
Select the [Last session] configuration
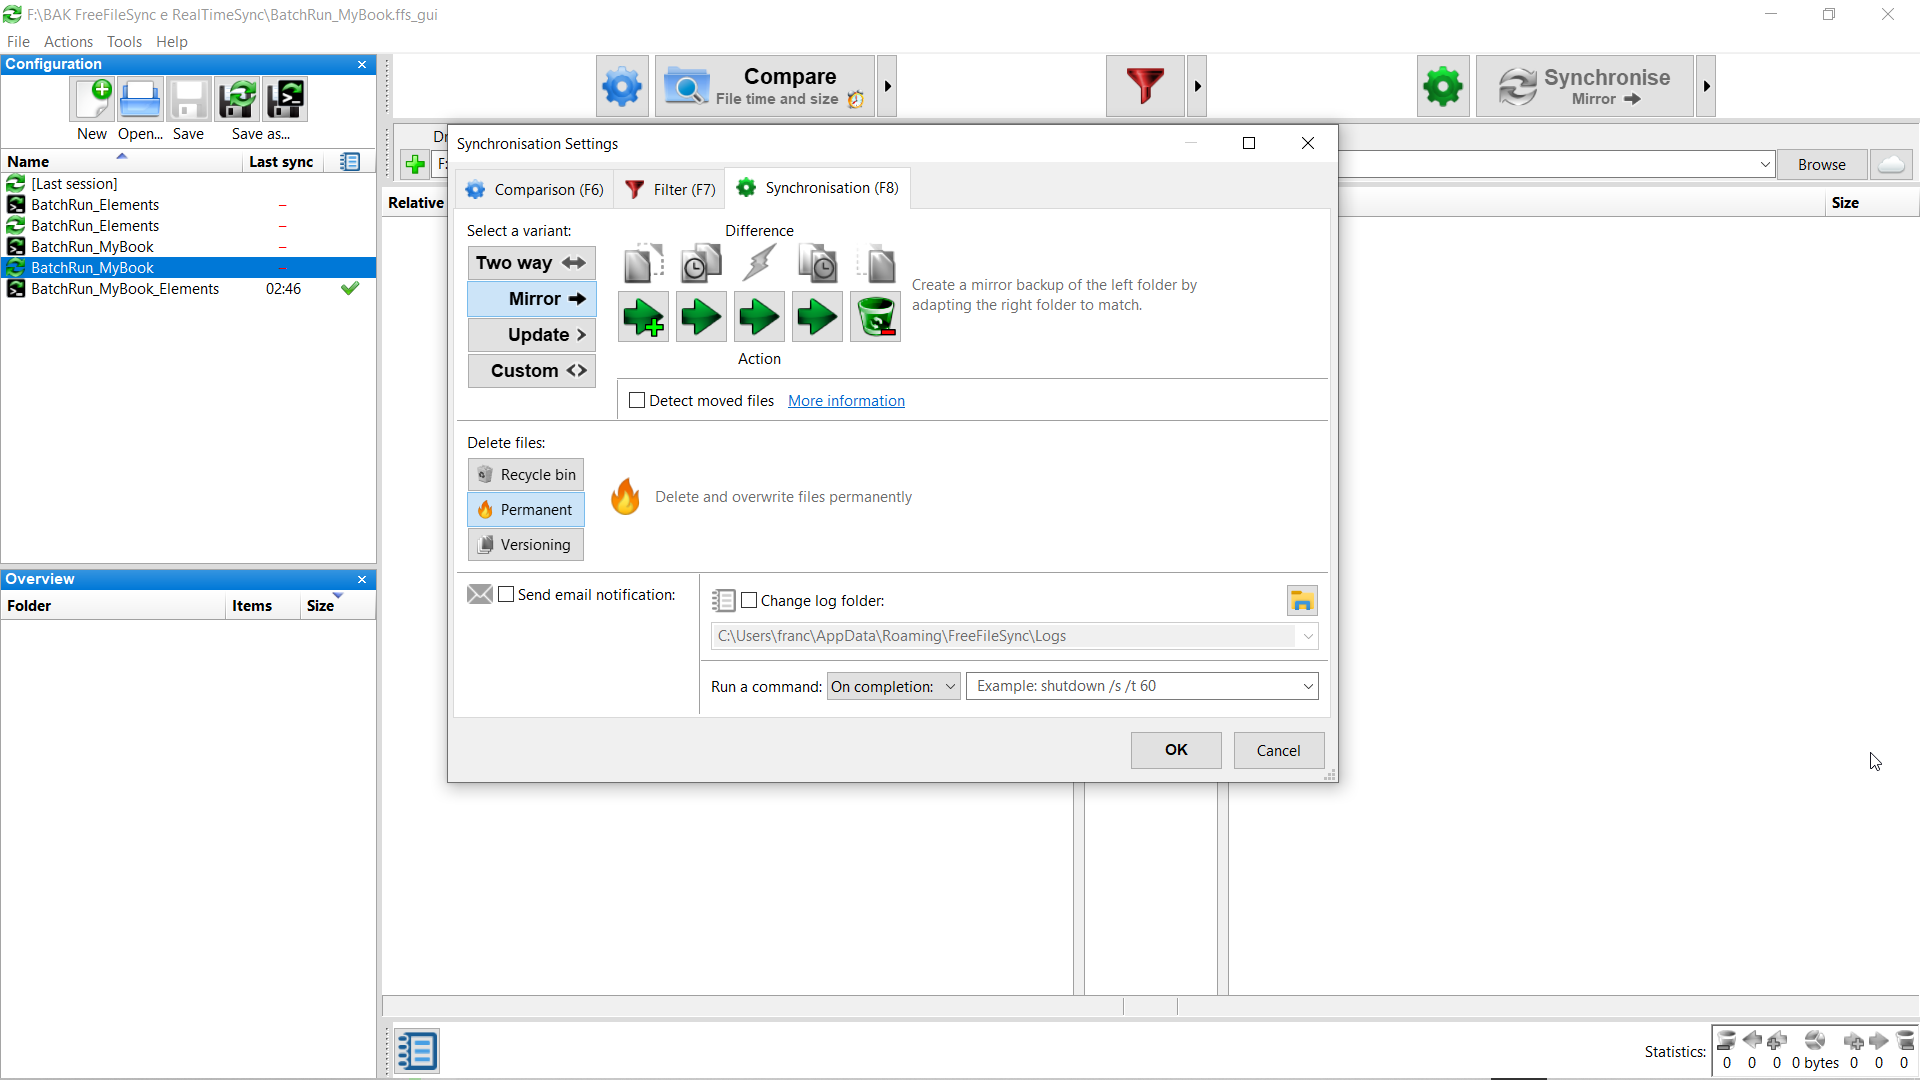[x=188, y=184]
